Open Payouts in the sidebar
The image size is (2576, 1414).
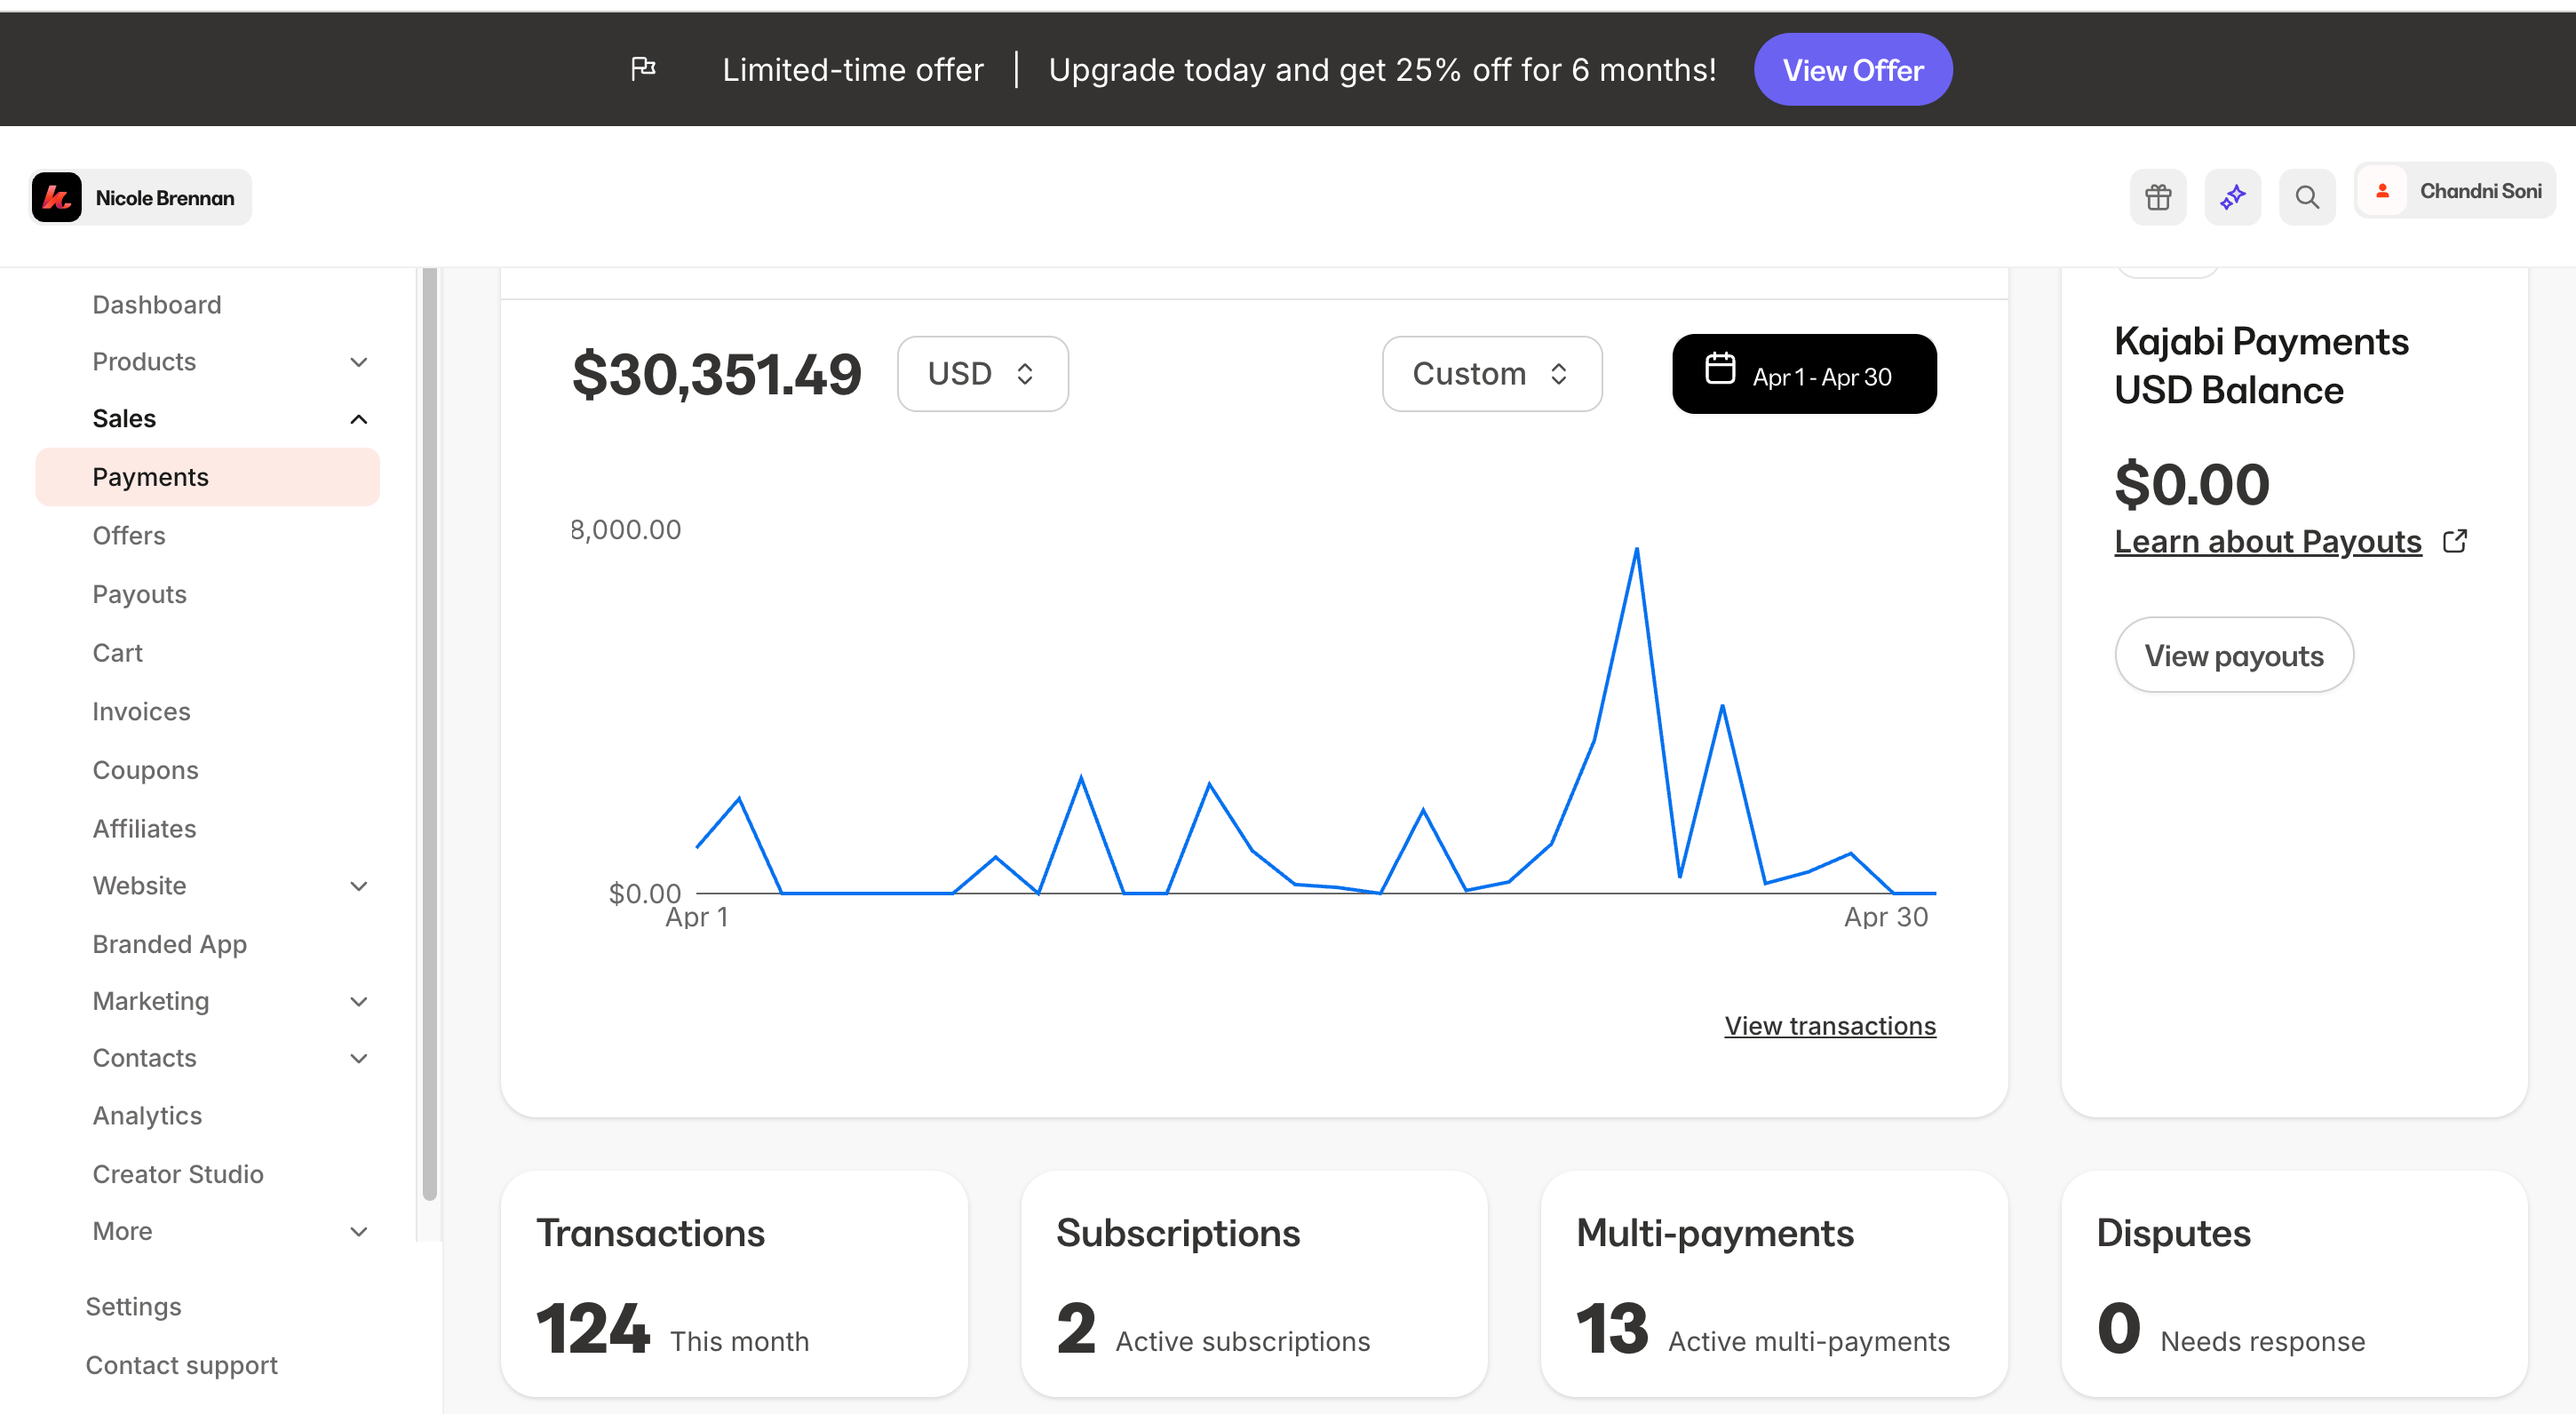[x=139, y=594]
